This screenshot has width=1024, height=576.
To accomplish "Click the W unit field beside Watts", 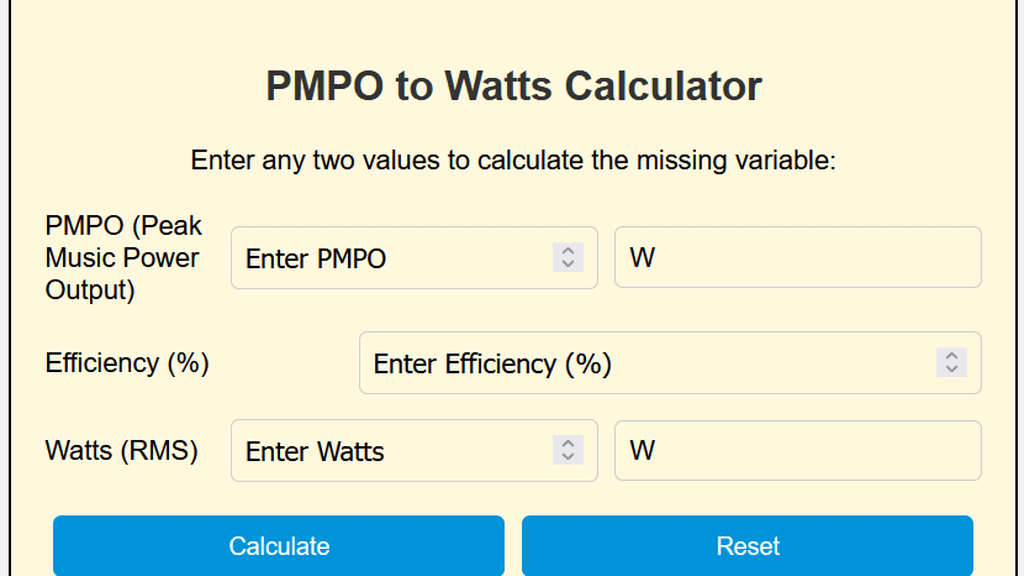I will pyautogui.click(x=797, y=450).
